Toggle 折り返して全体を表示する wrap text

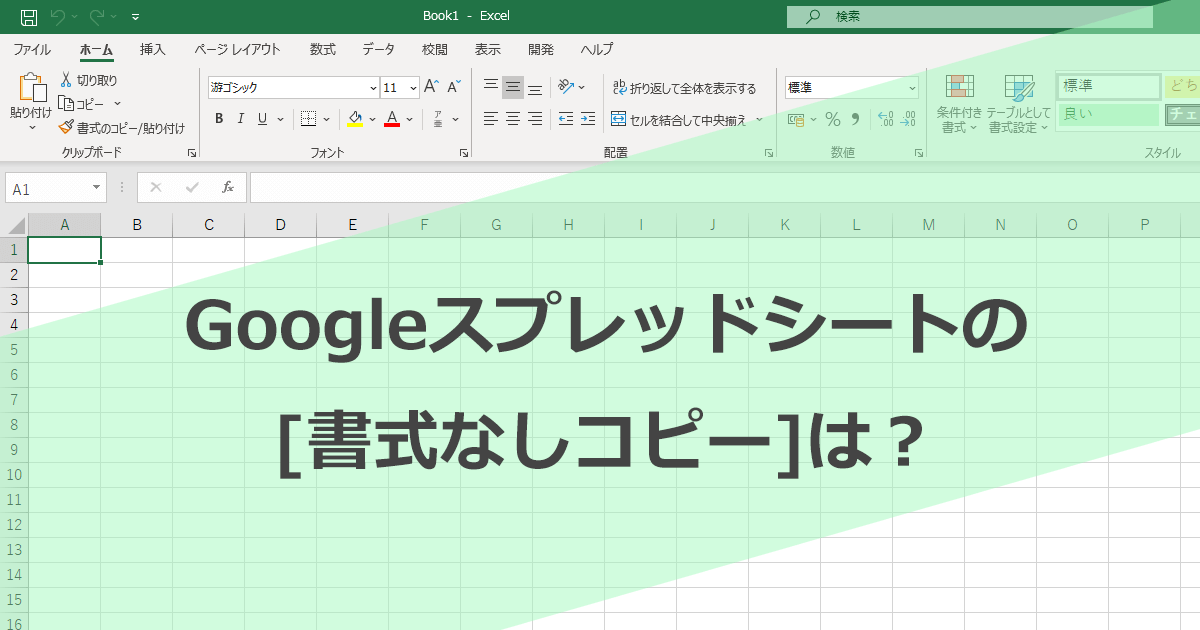click(x=685, y=88)
